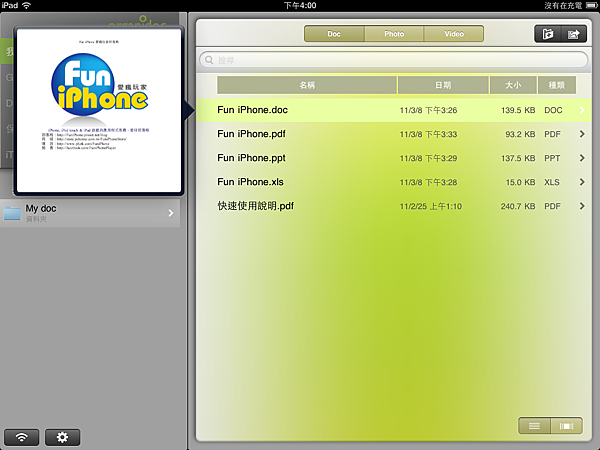Switch to the Doc tab
Image resolution: width=600 pixels, height=450 pixels.
[334, 34]
